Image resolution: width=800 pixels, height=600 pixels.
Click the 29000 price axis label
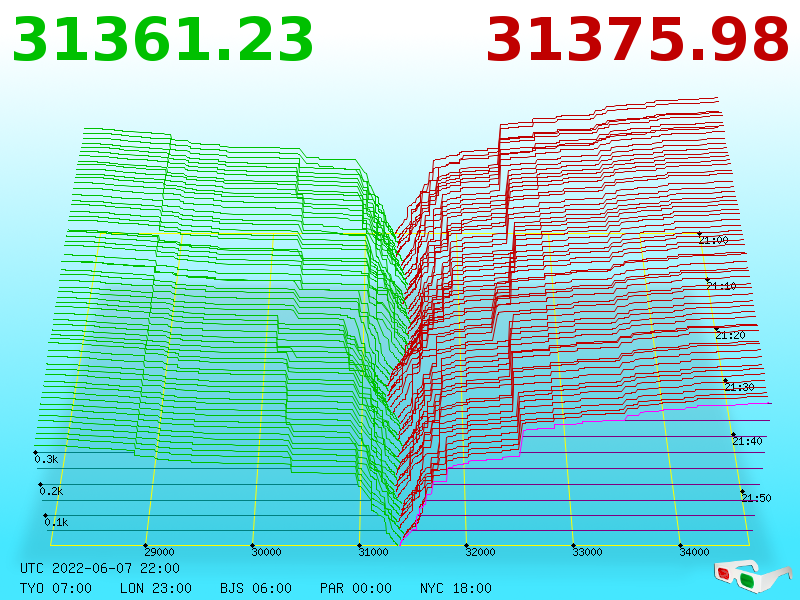pos(159,552)
